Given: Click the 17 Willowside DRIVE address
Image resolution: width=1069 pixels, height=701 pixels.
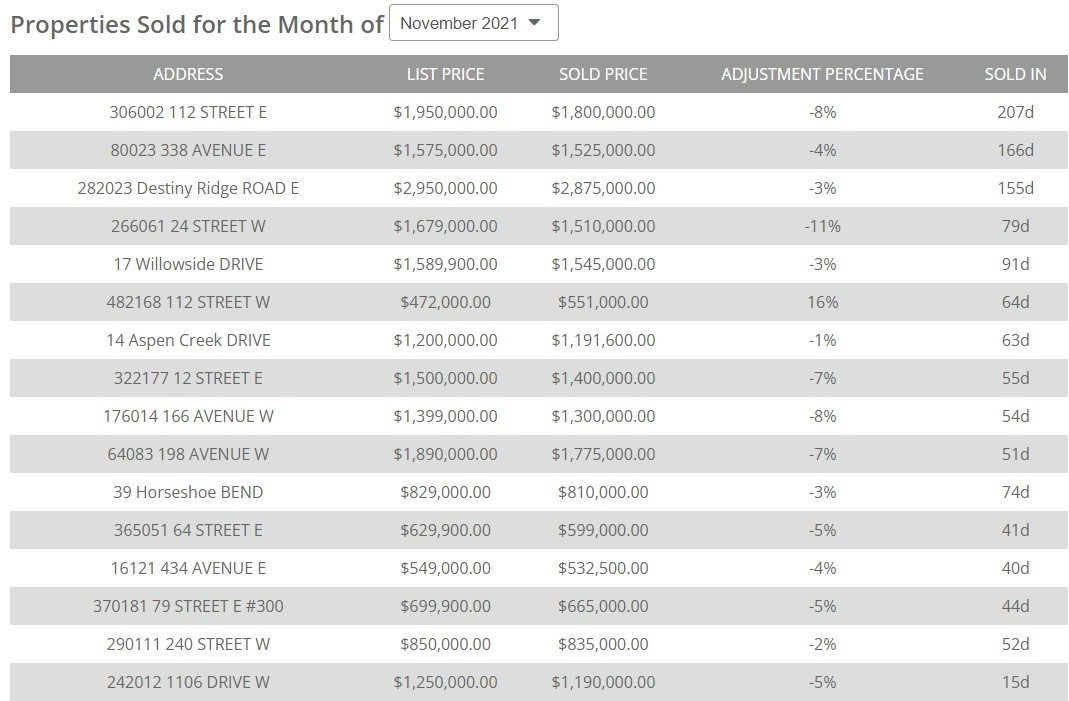Looking at the screenshot, I should tap(188, 264).
